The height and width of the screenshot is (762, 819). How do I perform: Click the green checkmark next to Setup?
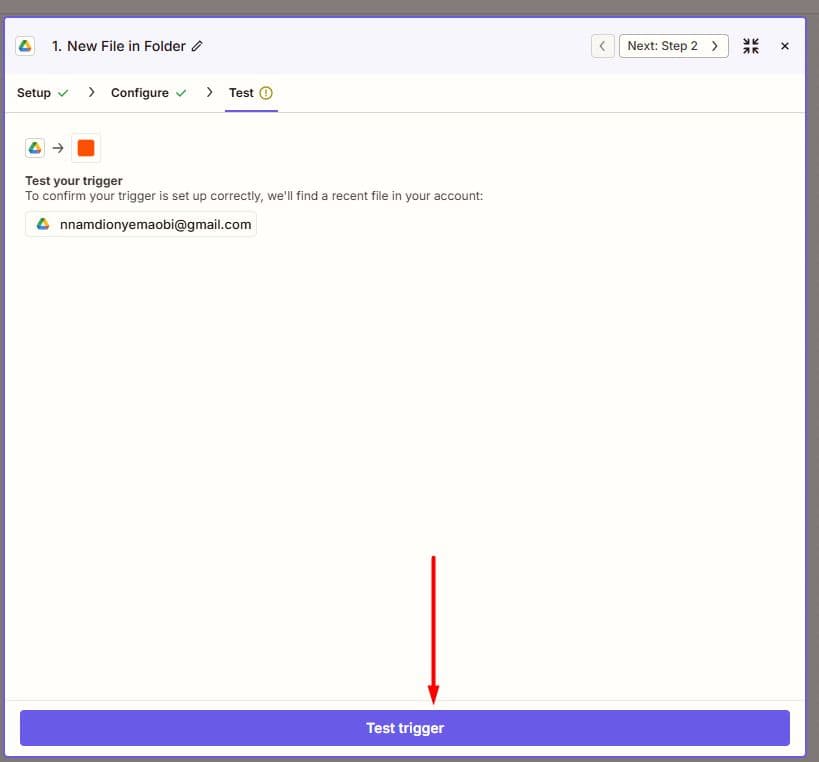tap(63, 93)
